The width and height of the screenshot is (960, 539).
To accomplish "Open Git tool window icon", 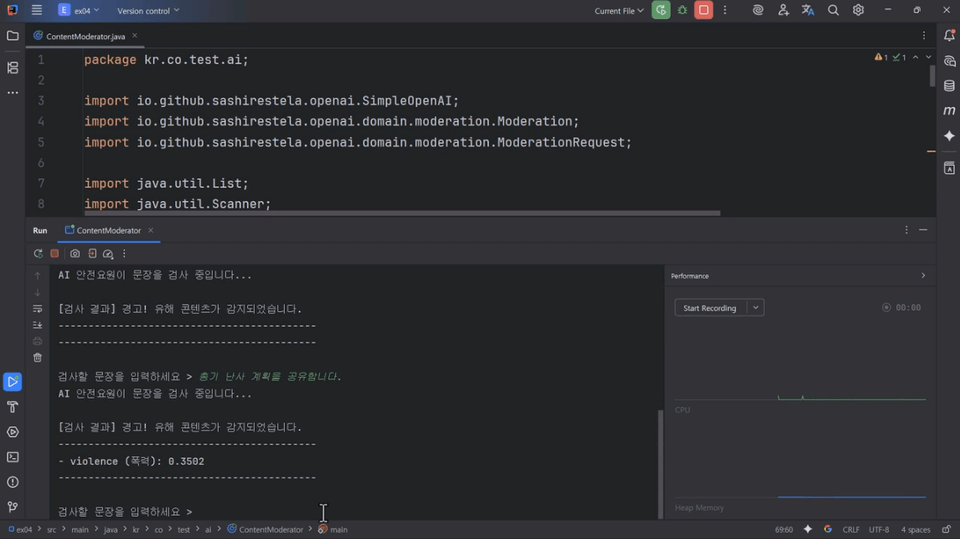I will (12, 507).
